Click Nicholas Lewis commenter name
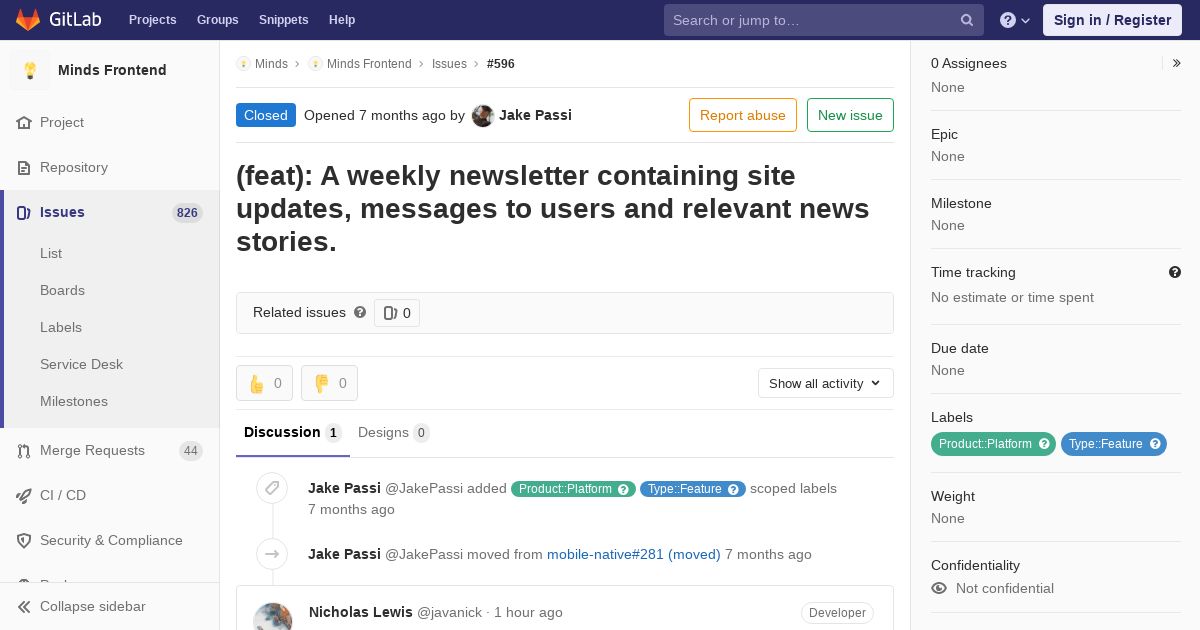The height and width of the screenshot is (630, 1200). point(361,612)
